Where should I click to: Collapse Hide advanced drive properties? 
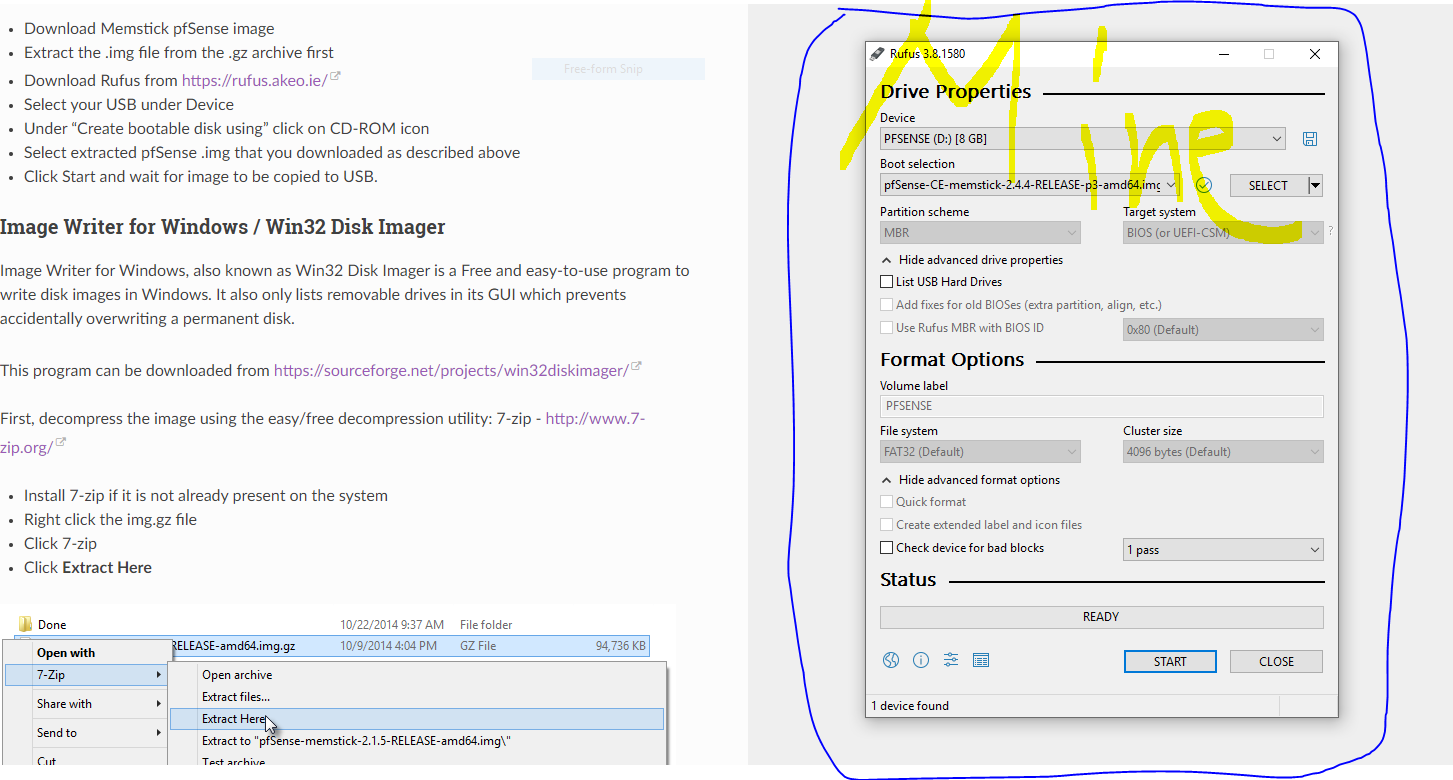point(972,260)
